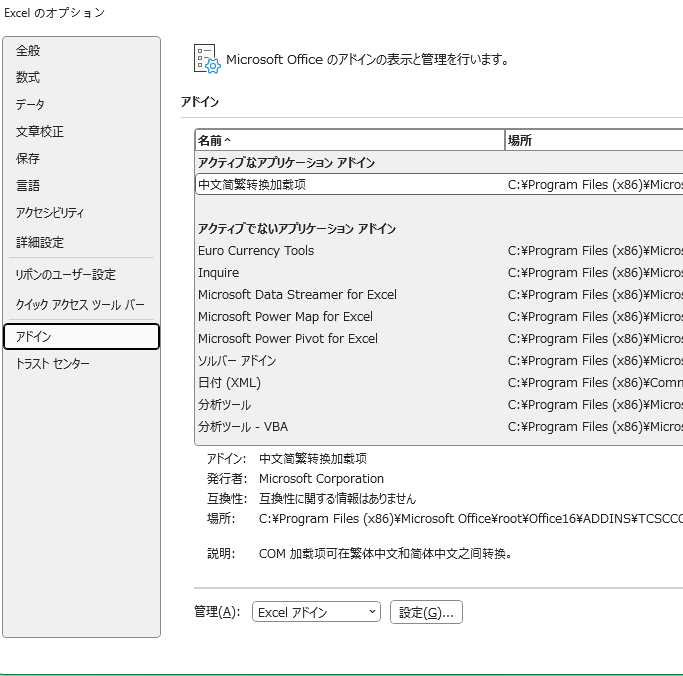Go to 文章校正 settings
This screenshot has width=683, height=676.
(40, 132)
